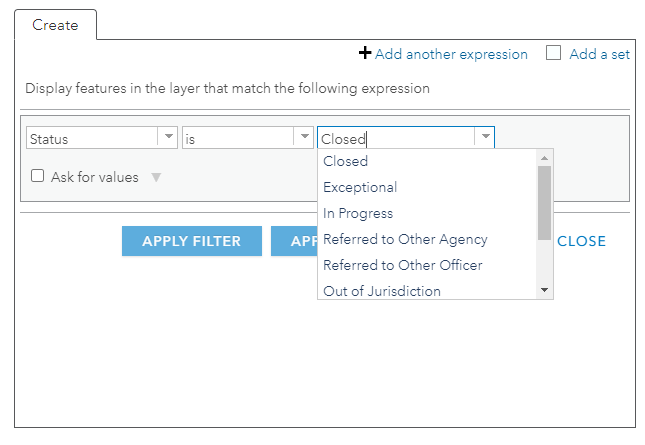Choose In Progress status option
Viewport: 645px width, 445px height.
click(358, 213)
